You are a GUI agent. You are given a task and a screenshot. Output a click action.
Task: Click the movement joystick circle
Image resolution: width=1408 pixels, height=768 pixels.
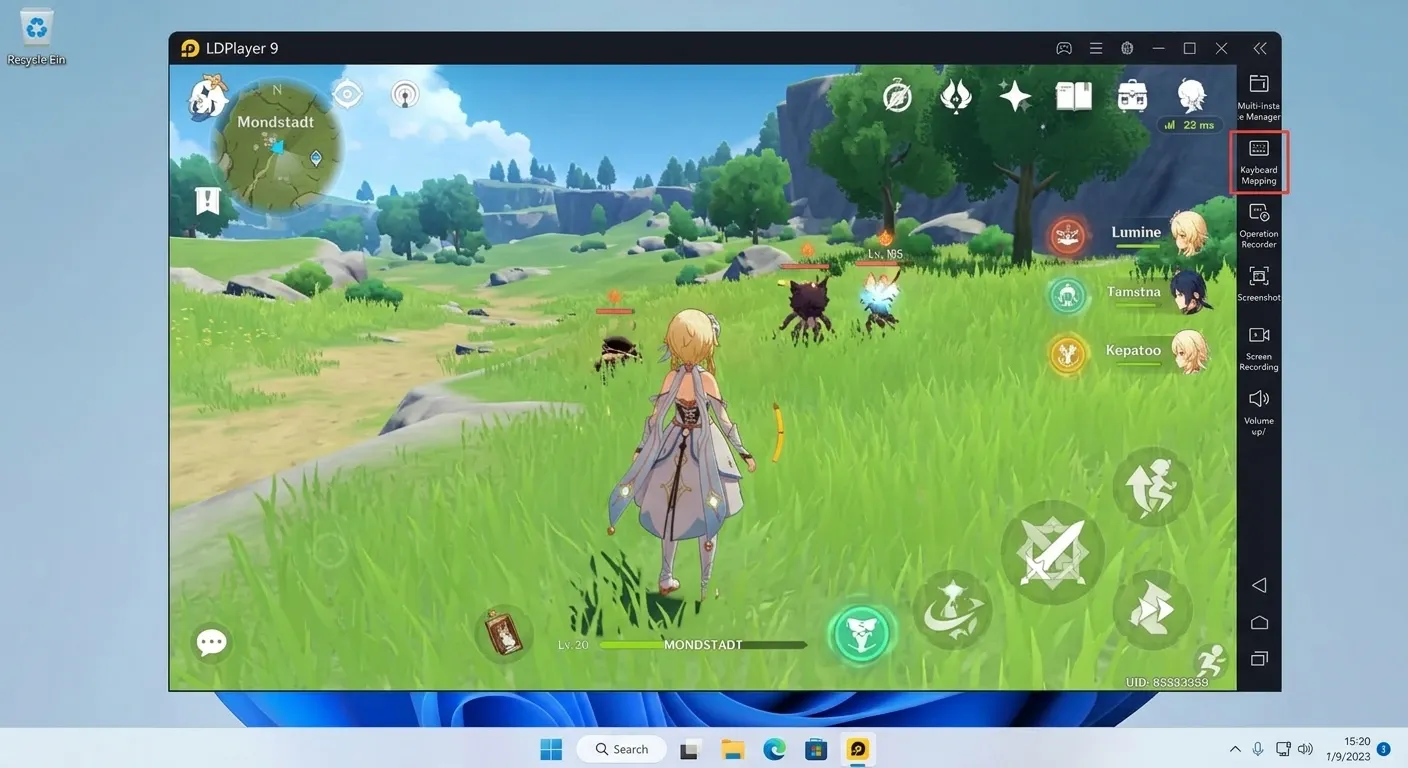[x=330, y=548]
